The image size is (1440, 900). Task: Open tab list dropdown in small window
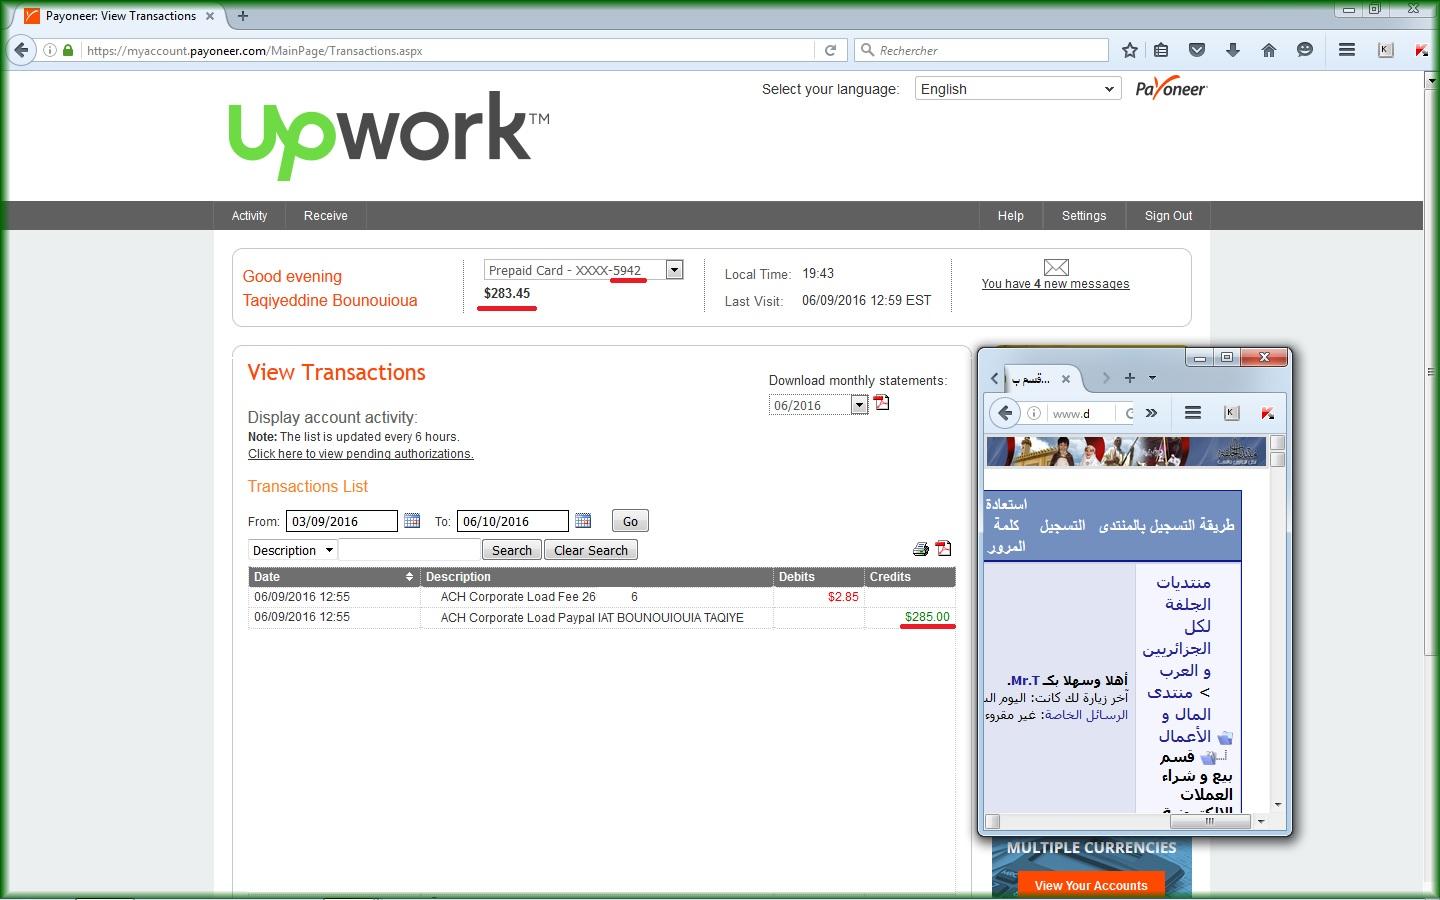click(x=1152, y=378)
